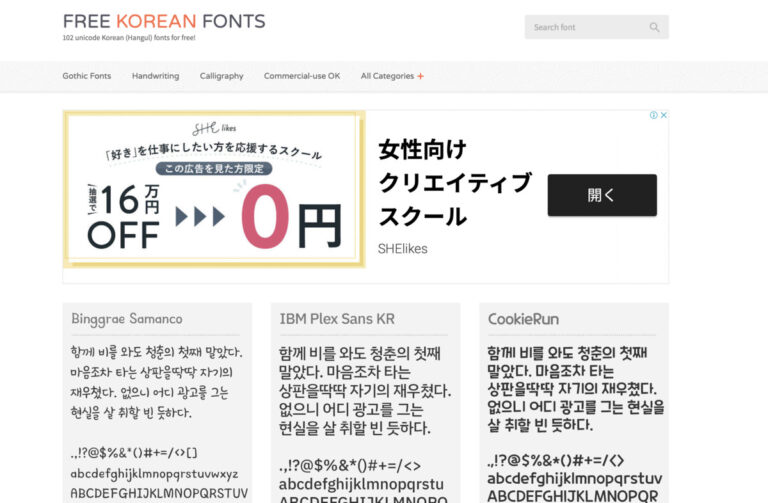Click the 女性向けクリエイティブスクール ad headline
Screen dimensions: 768x503
pyautogui.click(x=454, y=183)
